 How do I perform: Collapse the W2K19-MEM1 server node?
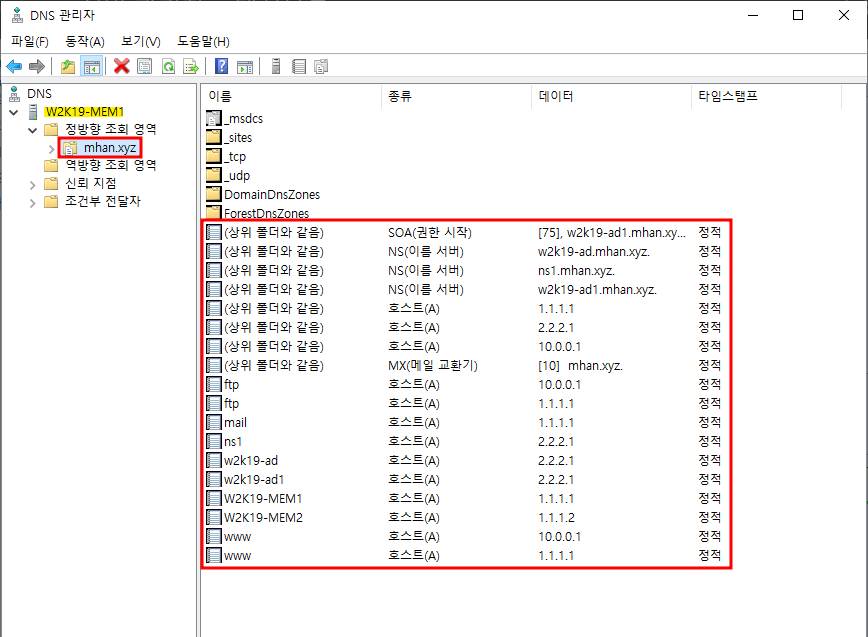(14, 112)
